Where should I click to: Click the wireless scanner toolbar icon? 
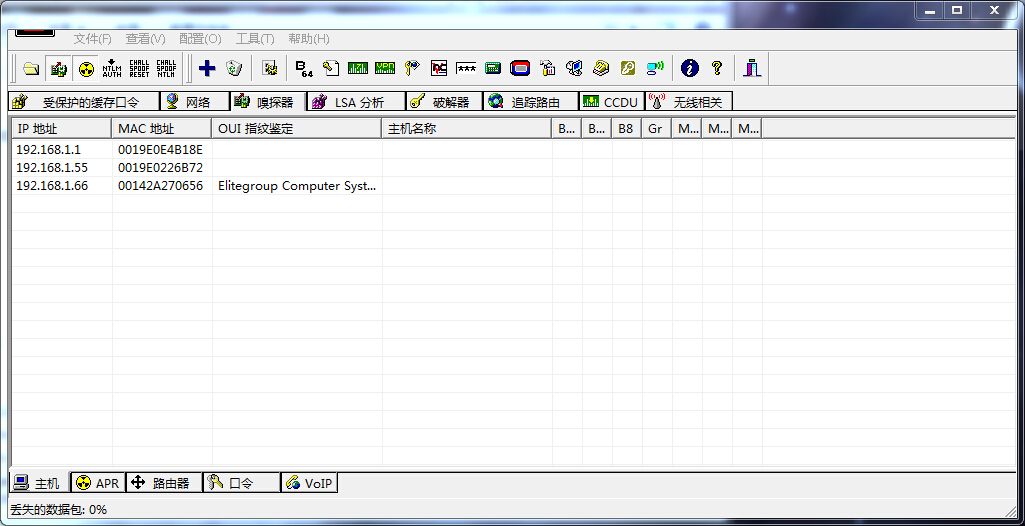coord(655,68)
